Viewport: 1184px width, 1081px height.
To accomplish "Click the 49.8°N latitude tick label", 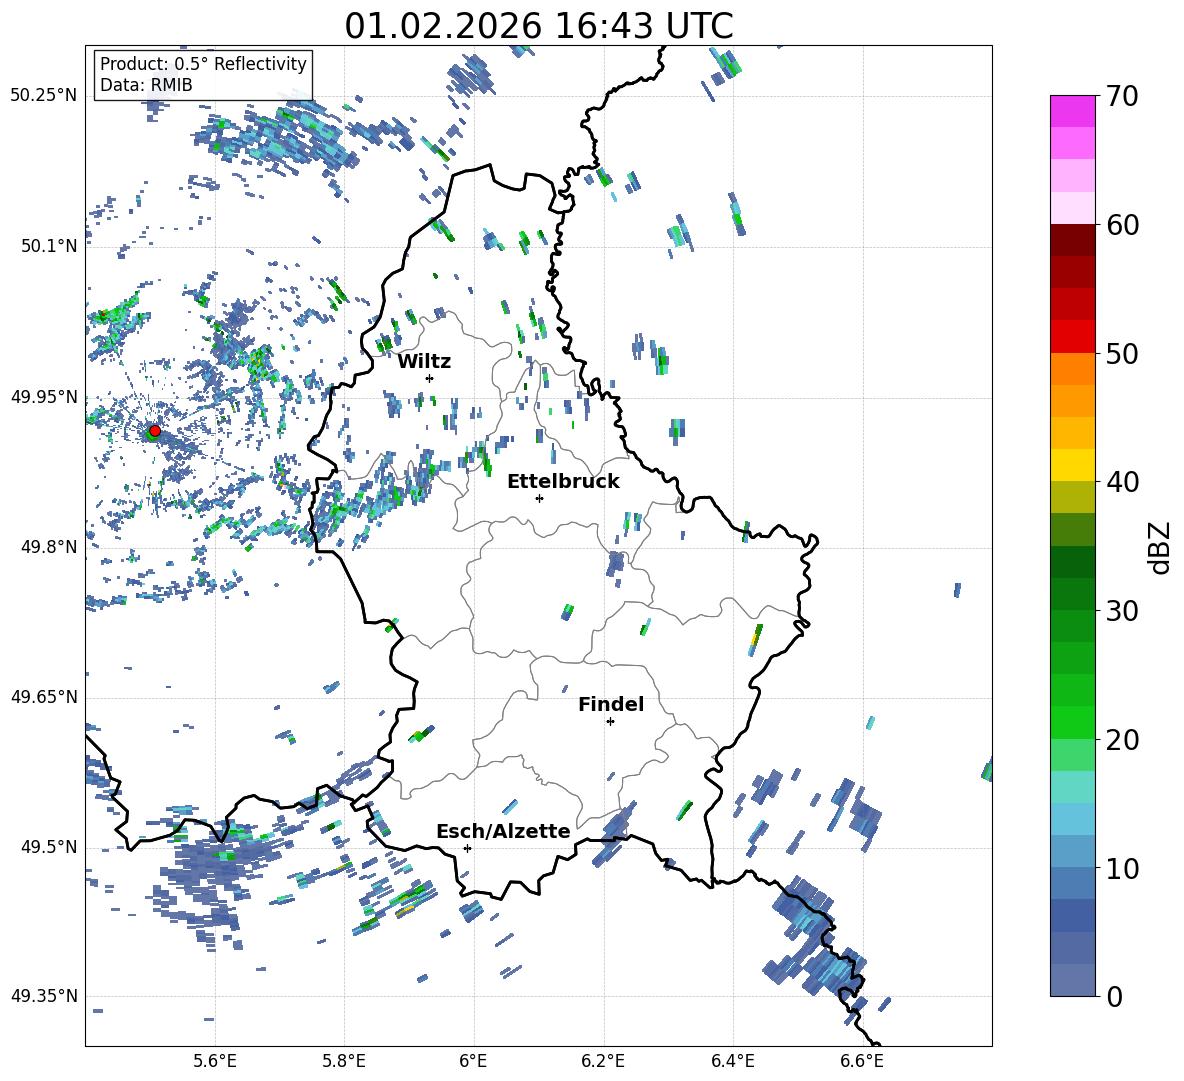I will point(48,547).
